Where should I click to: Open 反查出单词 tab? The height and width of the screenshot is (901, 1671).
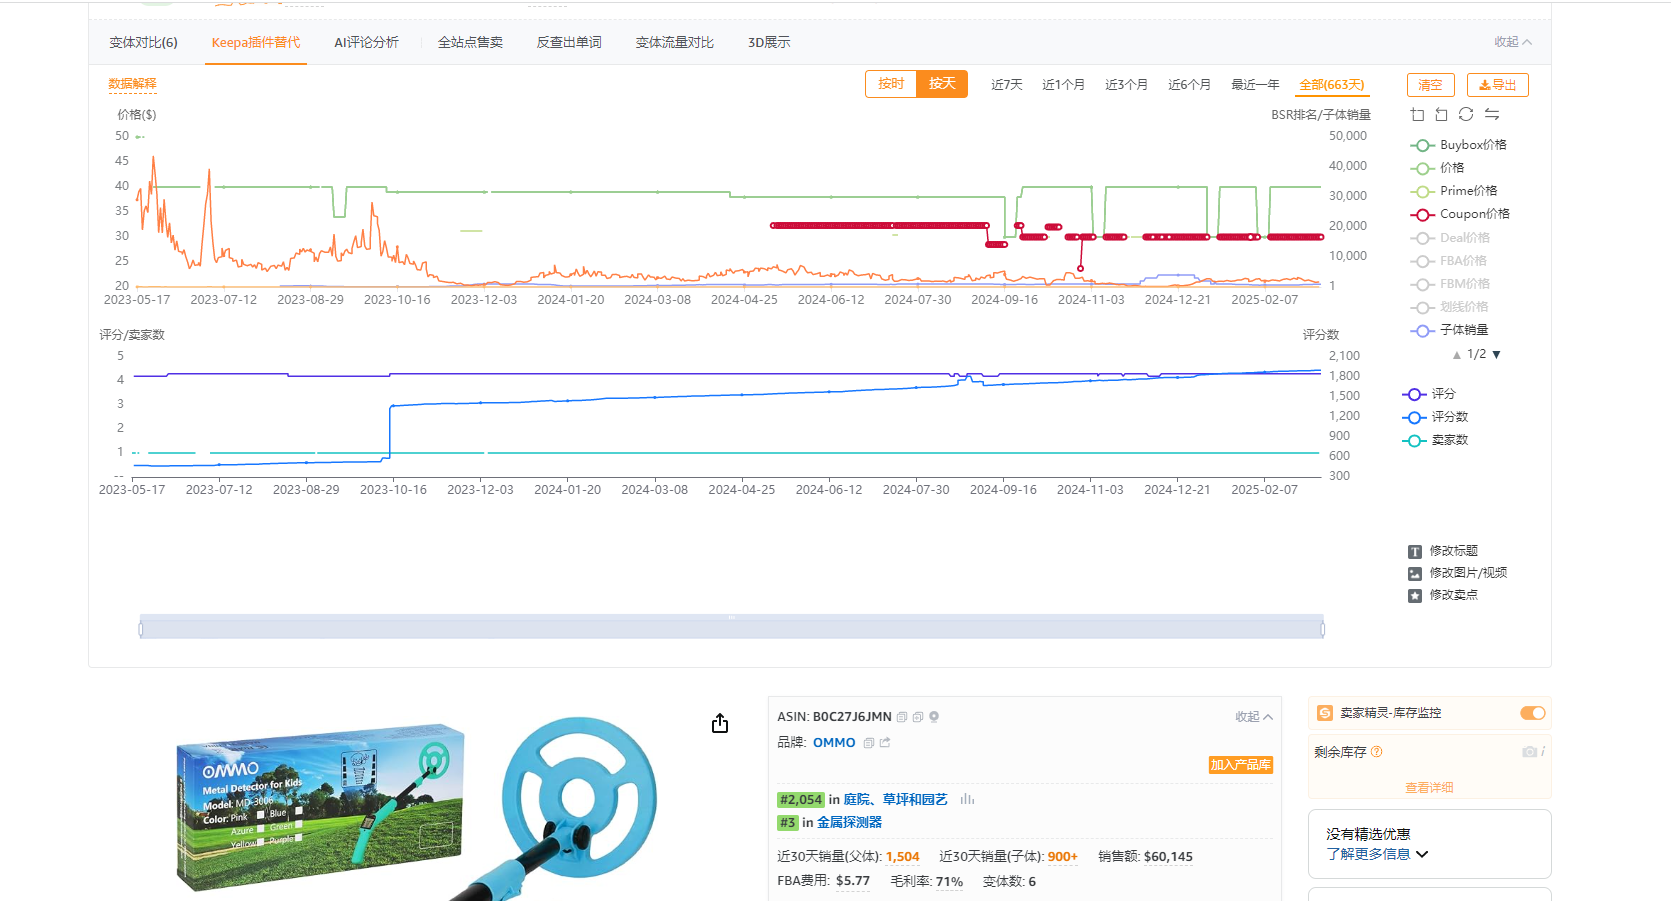[569, 42]
